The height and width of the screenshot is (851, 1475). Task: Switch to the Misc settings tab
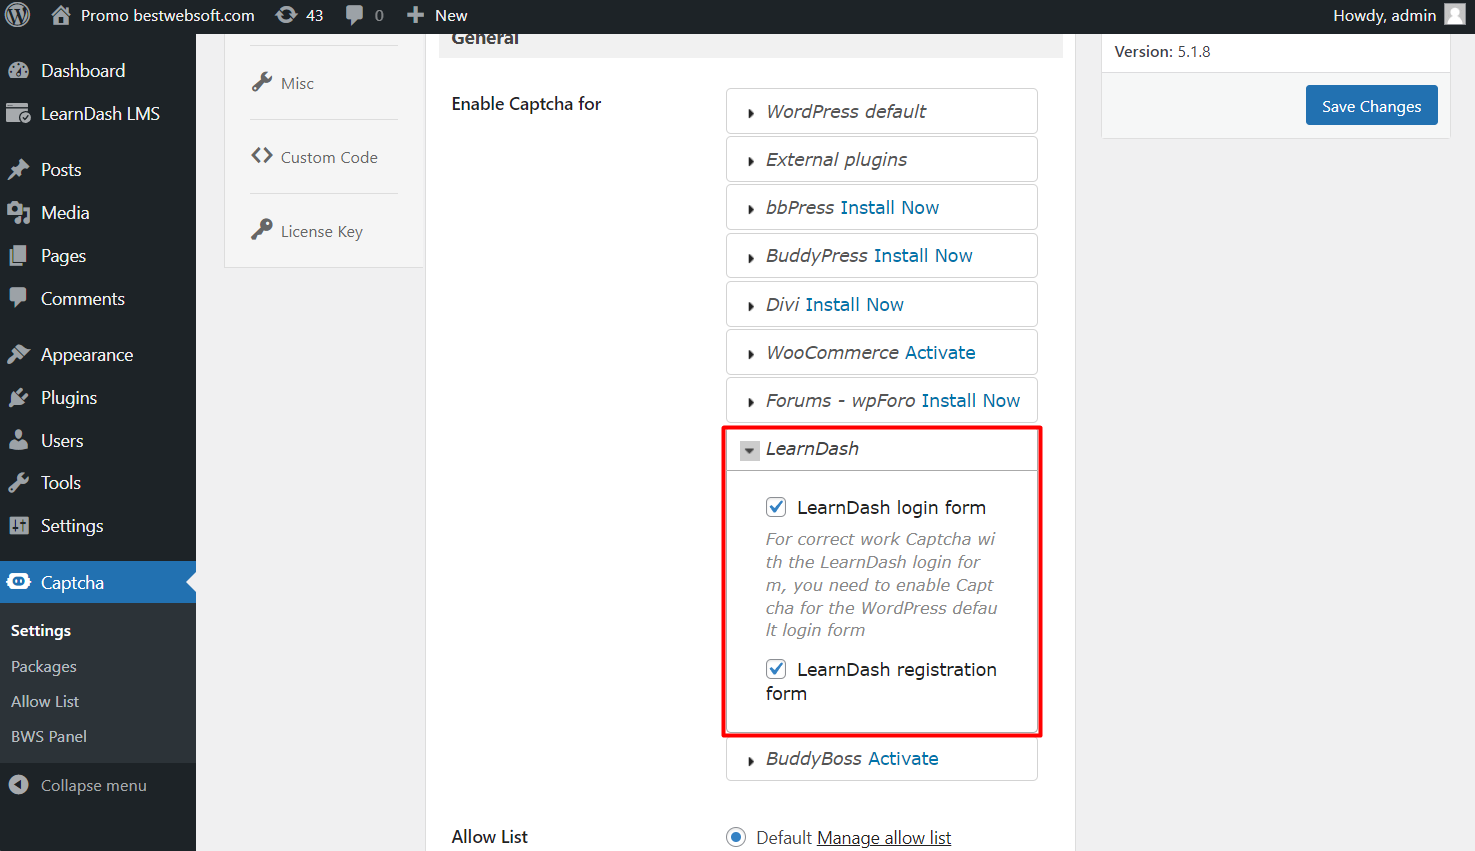(297, 83)
